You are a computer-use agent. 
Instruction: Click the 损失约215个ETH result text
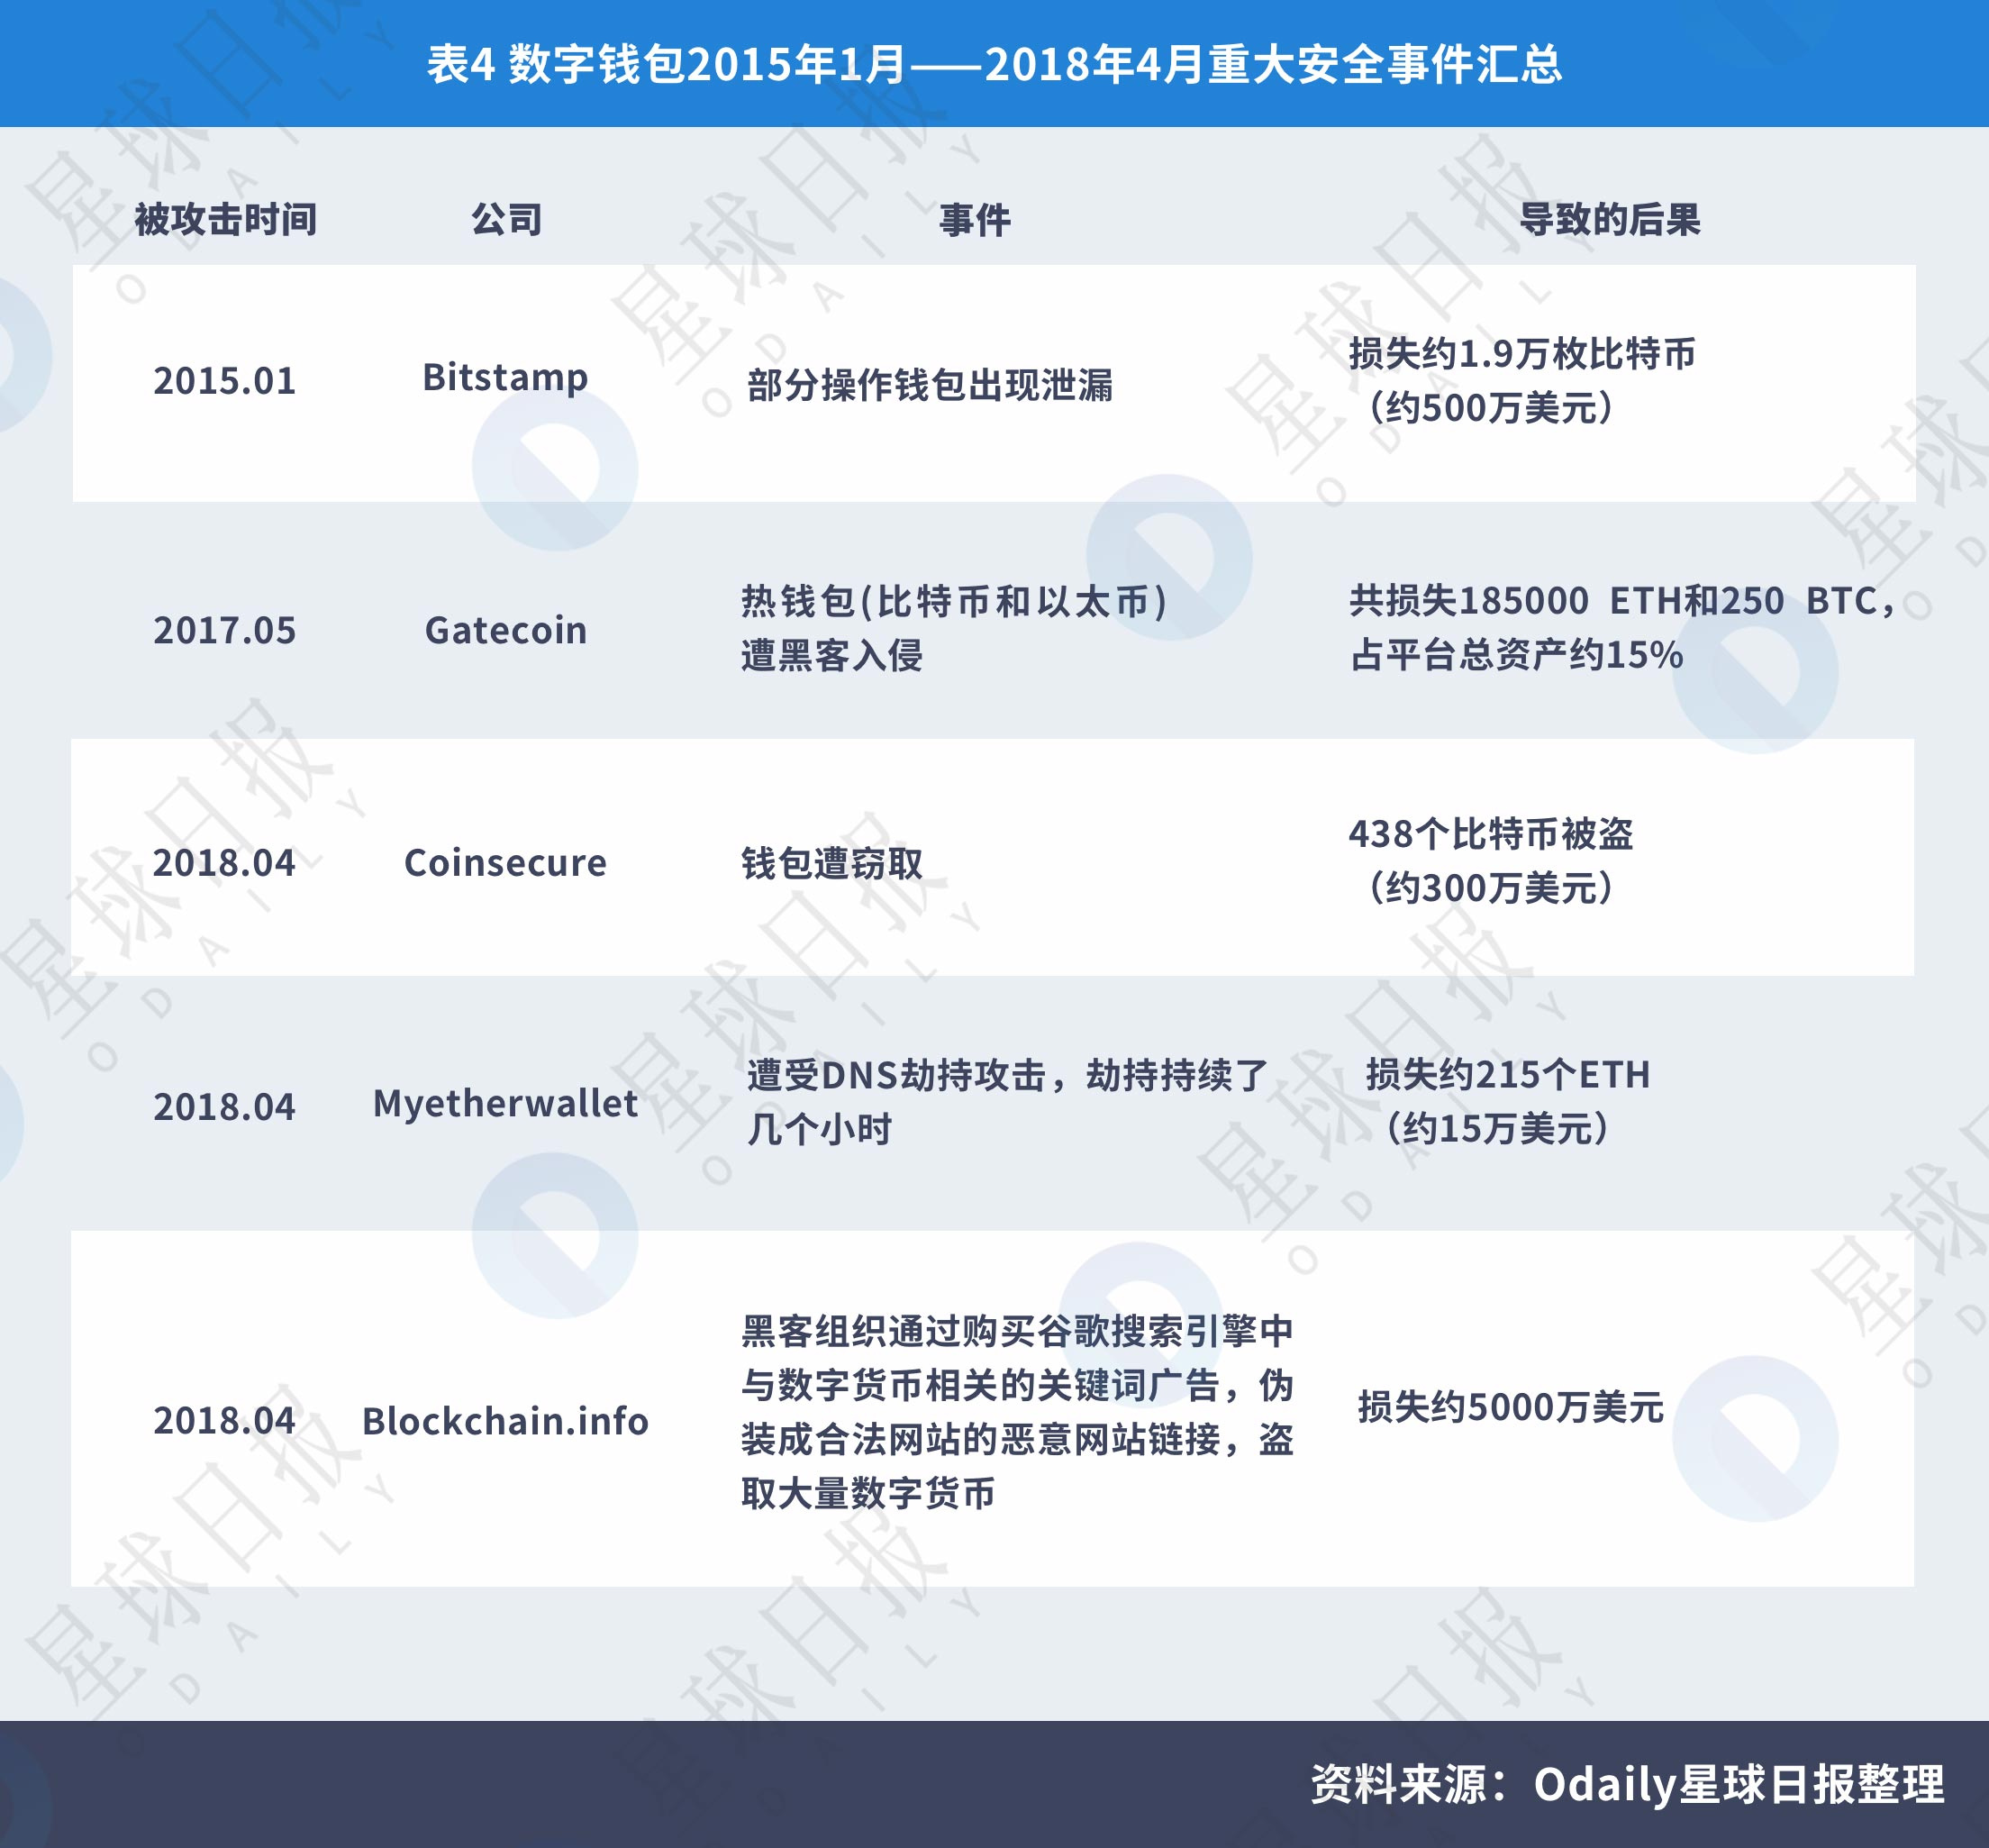click(x=1508, y=1075)
